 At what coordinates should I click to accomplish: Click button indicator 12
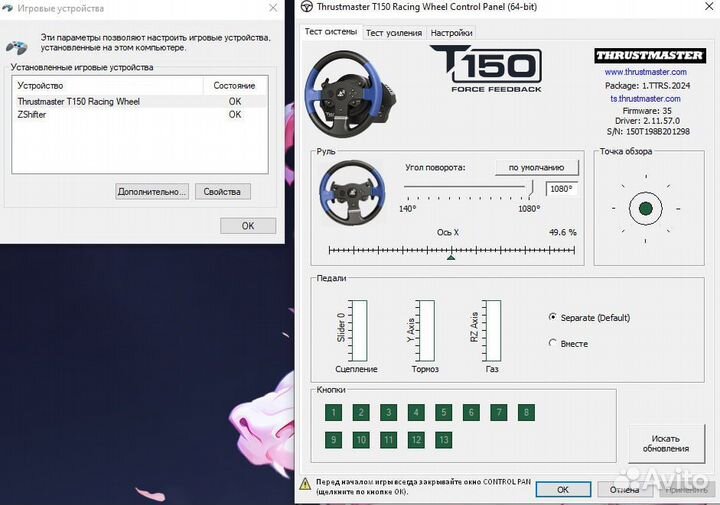(x=416, y=440)
